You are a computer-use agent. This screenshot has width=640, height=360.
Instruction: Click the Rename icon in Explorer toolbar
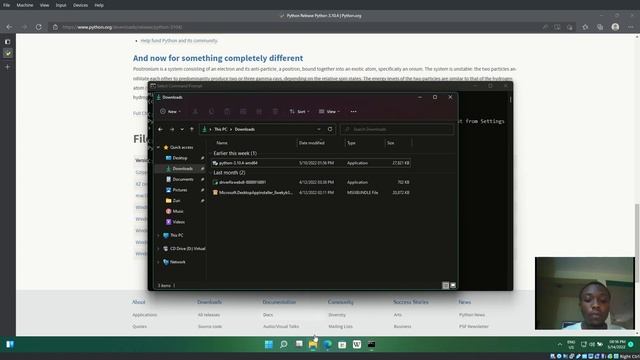pyautogui.click(x=243, y=111)
